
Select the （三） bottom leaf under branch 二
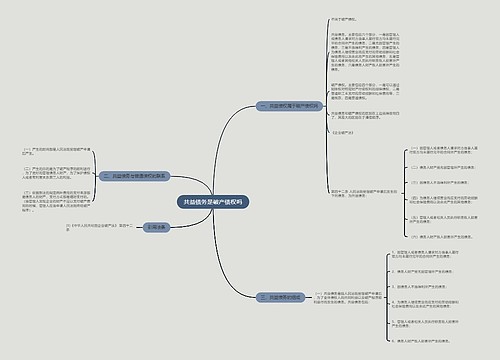(x=56, y=201)
